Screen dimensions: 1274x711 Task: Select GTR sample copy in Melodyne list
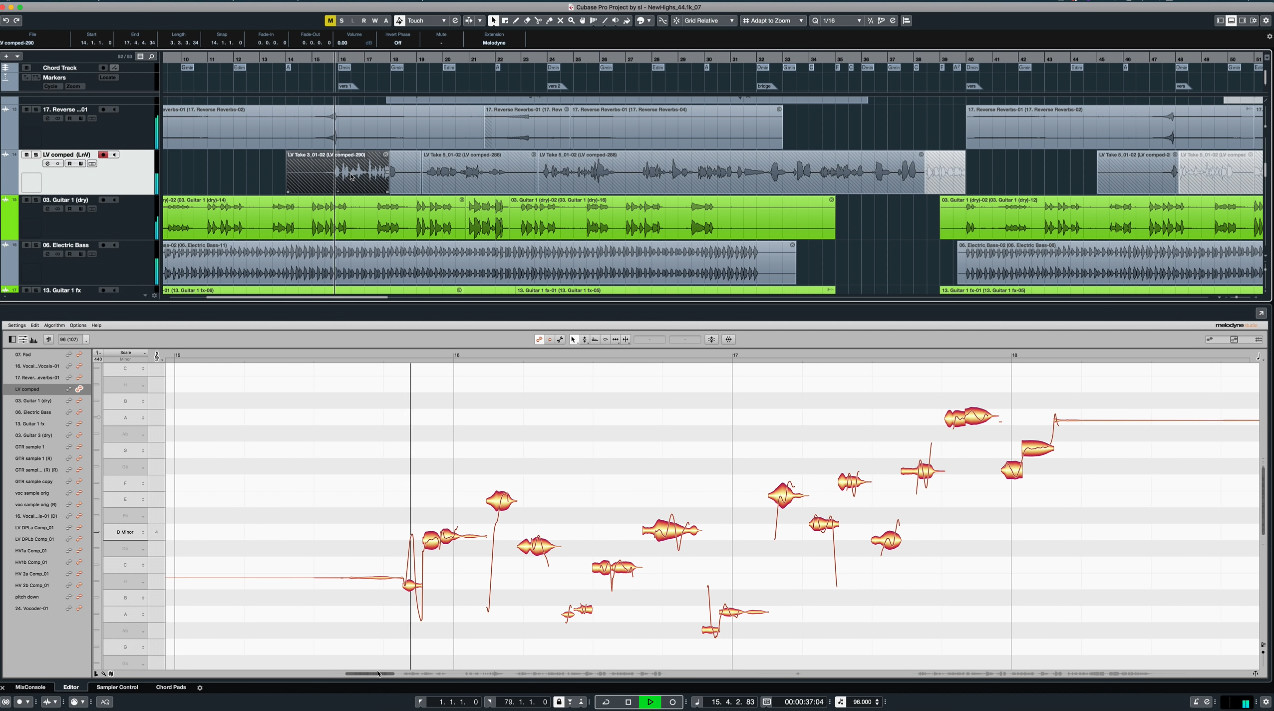click(32, 481)
